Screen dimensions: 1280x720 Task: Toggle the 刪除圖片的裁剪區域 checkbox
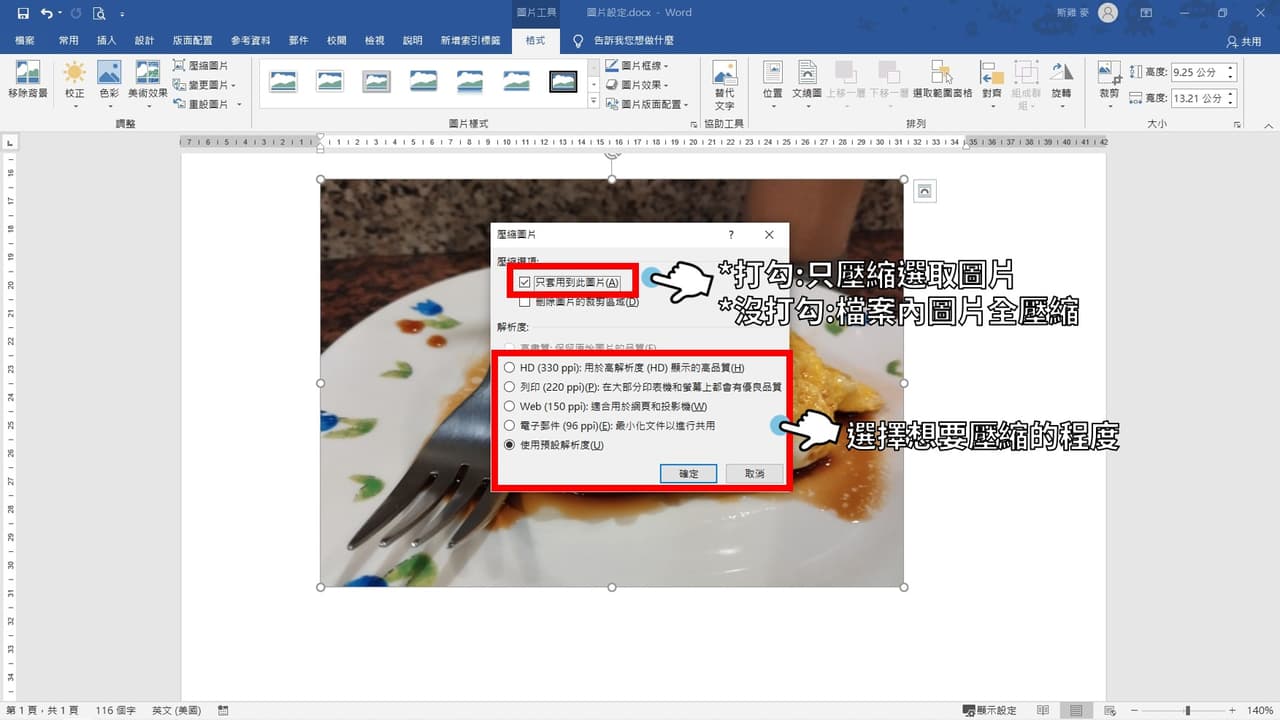coord(525,302)
